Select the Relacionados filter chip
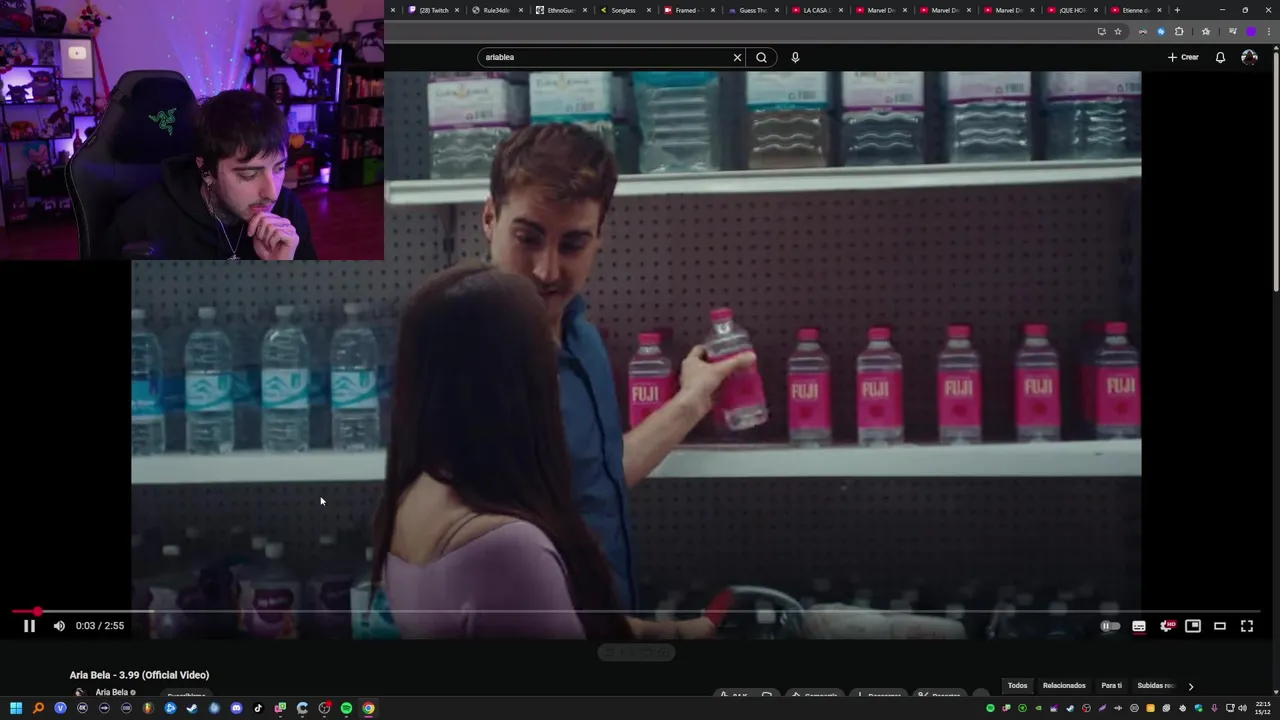 click(x=1064, y=686)
